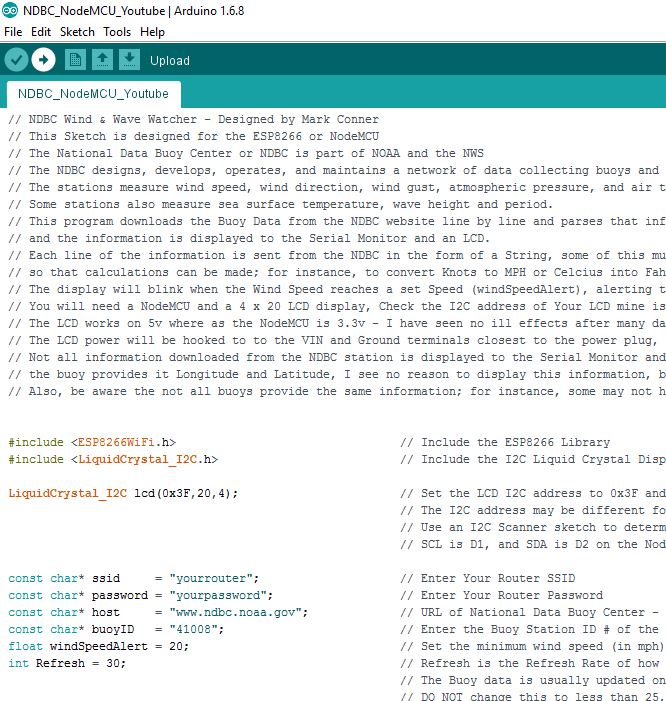Click the comment line starting "Also, be aware"

pyautogui.click(x=337, y=392)
